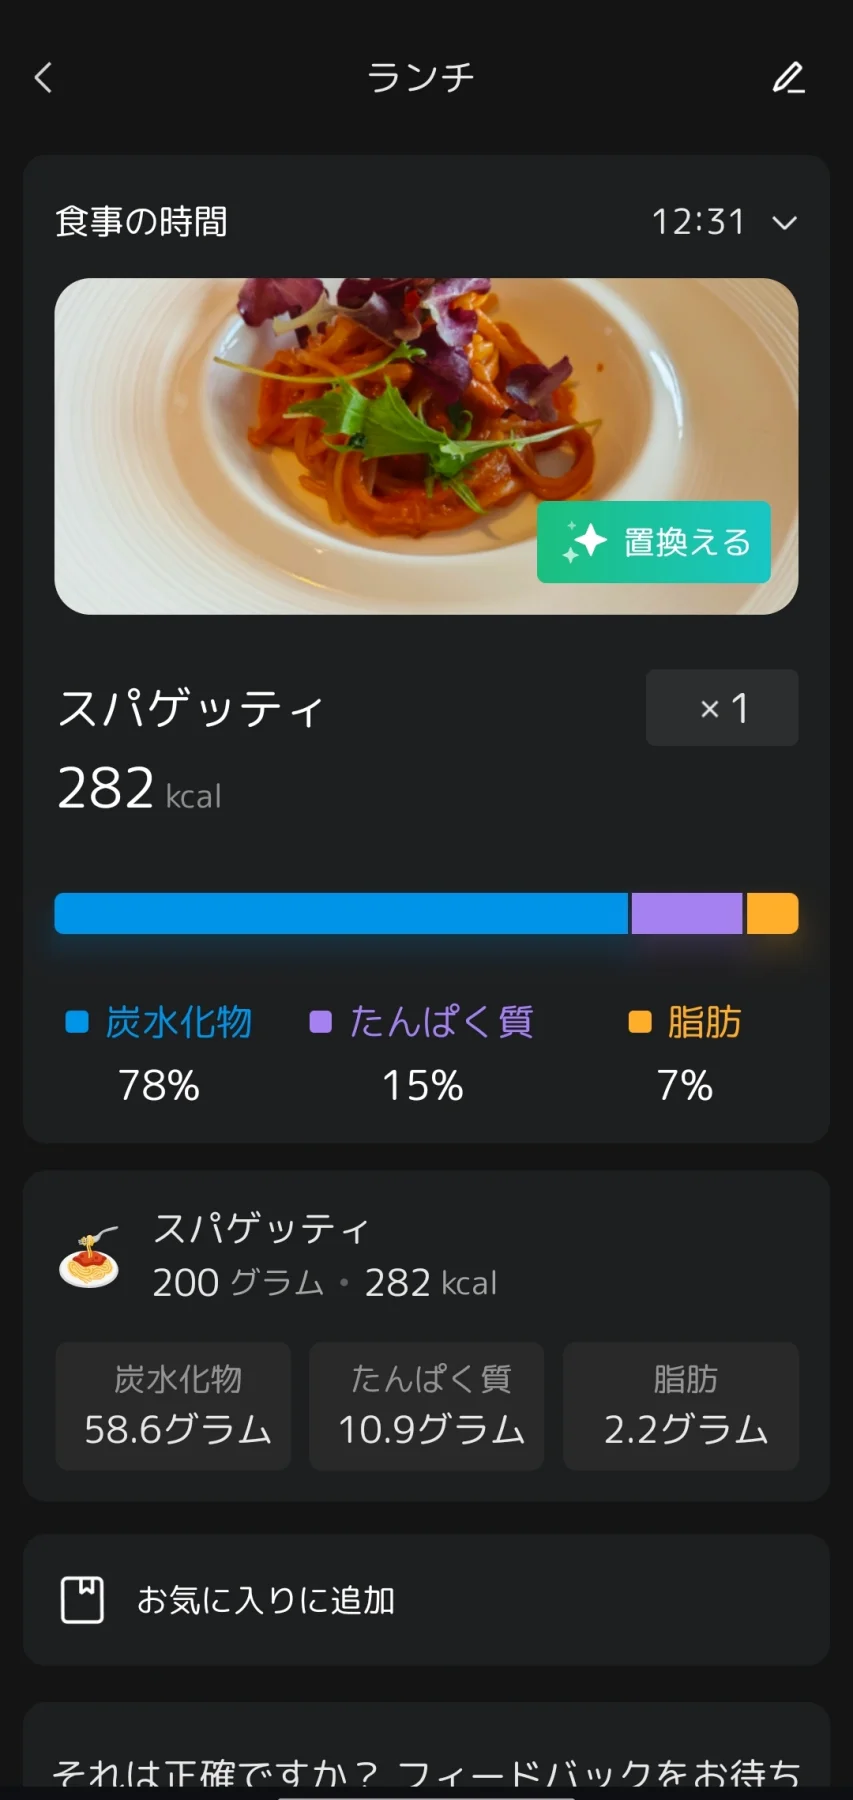Image resolution: width=853 pixels, height=1800 pixels.
Task: Open the pencil edit icon
Action: point(788,78)
